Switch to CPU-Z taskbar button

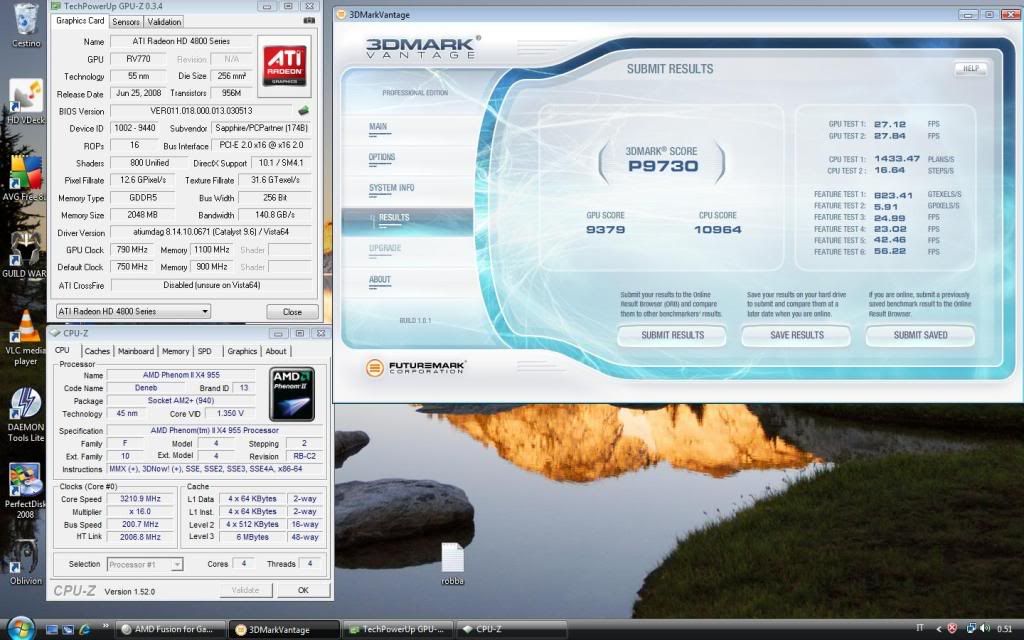pos(511,630)
